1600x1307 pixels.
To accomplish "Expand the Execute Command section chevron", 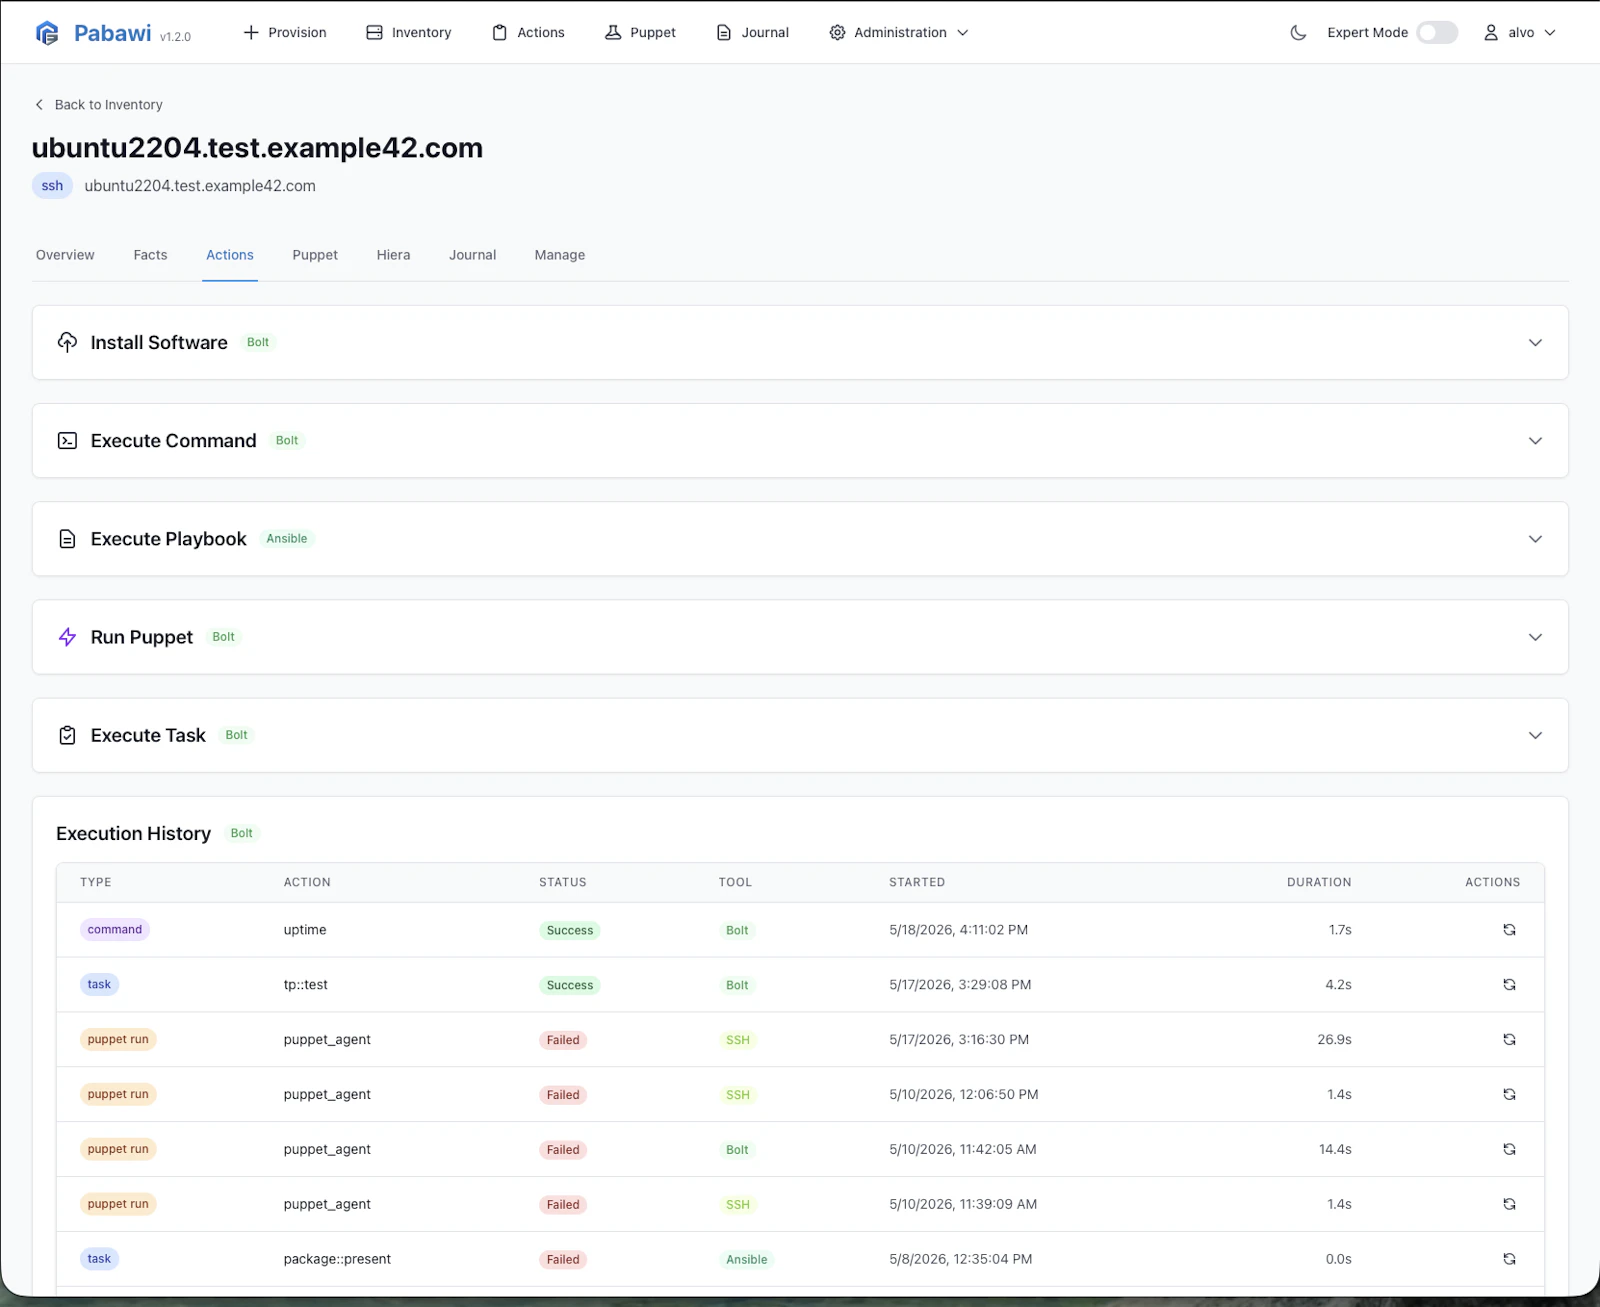I will coord(1535,441).
